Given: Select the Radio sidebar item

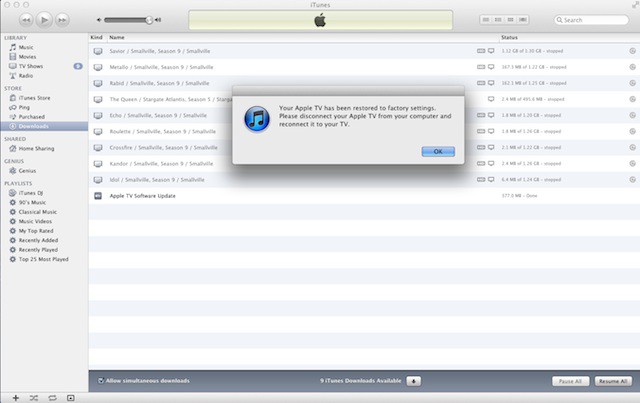Looking at the screenshot, I should pyautogui.click(x=26, y=74).
